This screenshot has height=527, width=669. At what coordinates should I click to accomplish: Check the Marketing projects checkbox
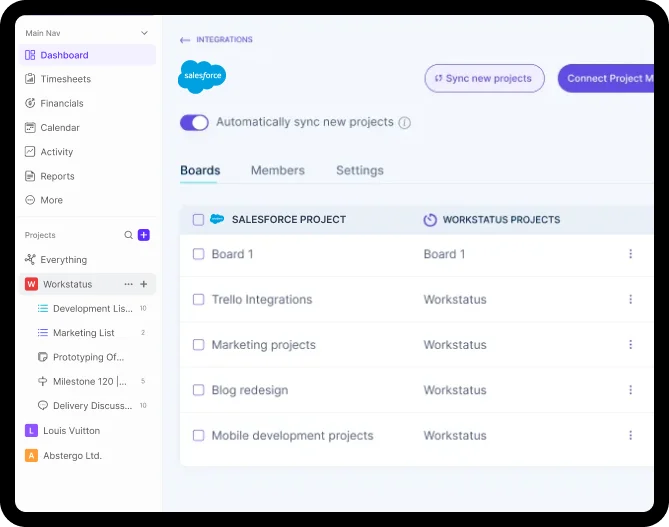198,344
